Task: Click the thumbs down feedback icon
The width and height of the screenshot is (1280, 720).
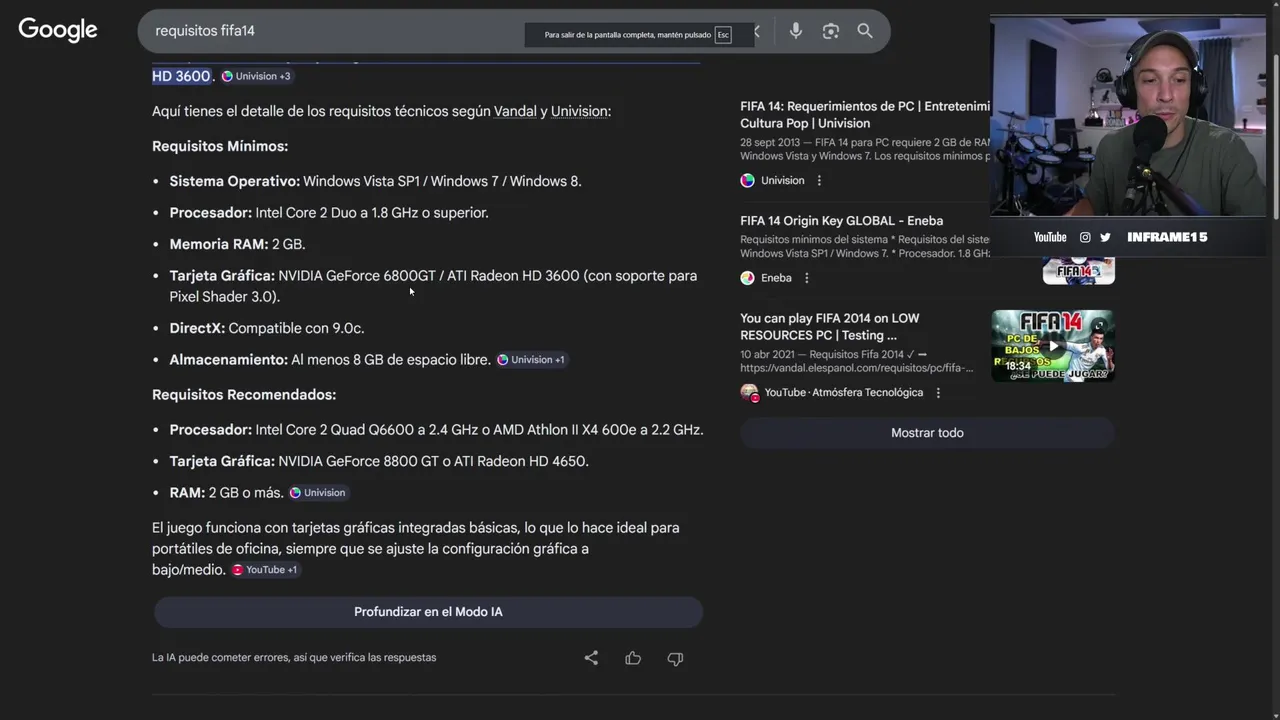Action: coord(675,658)
